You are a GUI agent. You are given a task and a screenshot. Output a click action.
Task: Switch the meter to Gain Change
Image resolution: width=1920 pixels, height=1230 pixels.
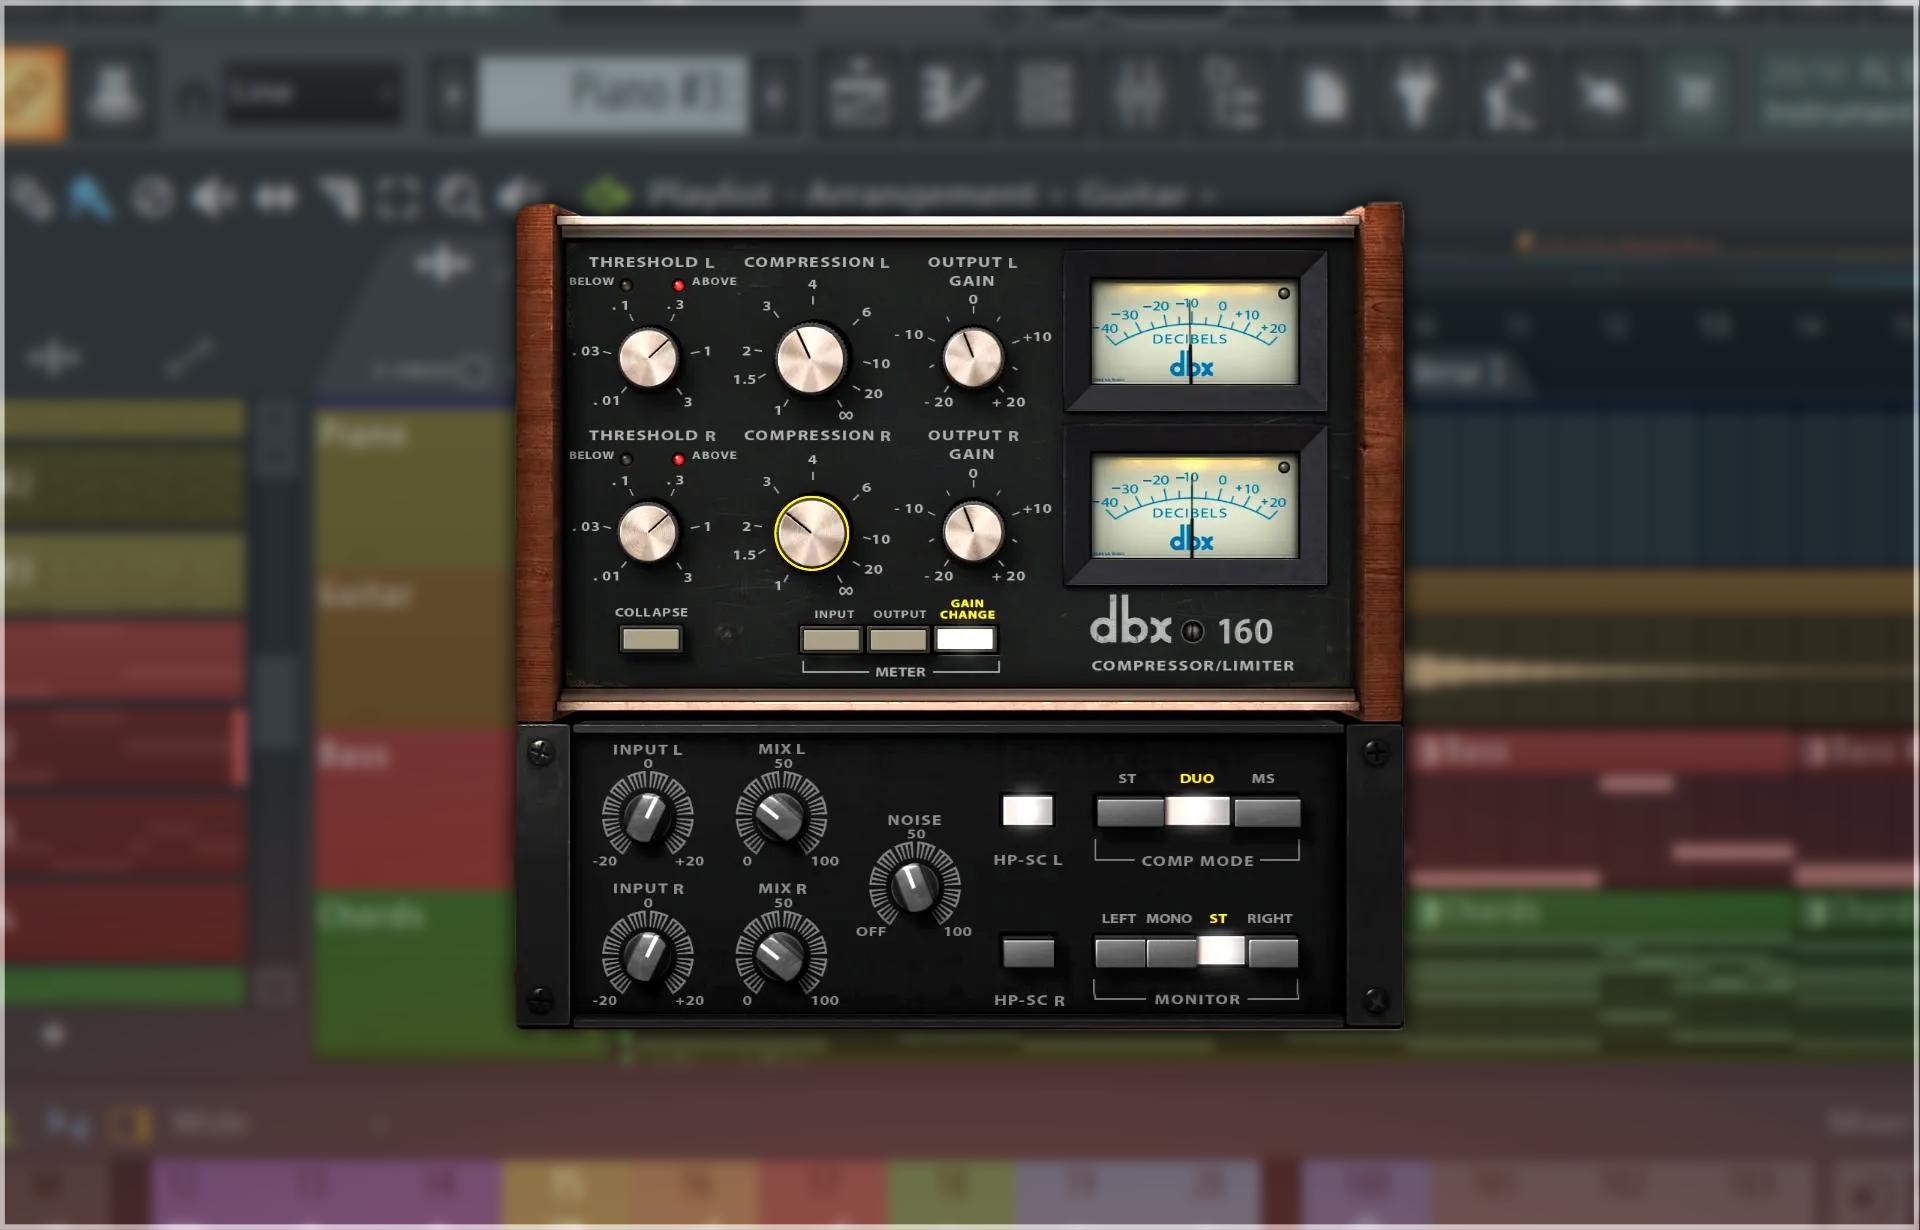pos(965,639)
